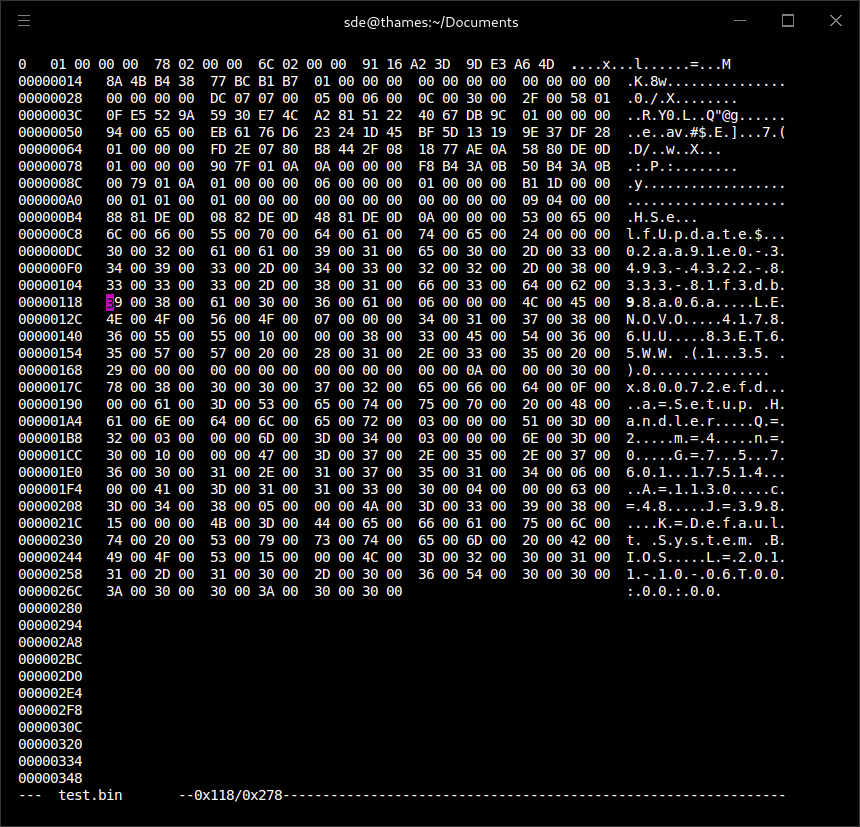Click hex byte 8A at offset 00000014
Viewport: 860px width, 827px height.
114,81
